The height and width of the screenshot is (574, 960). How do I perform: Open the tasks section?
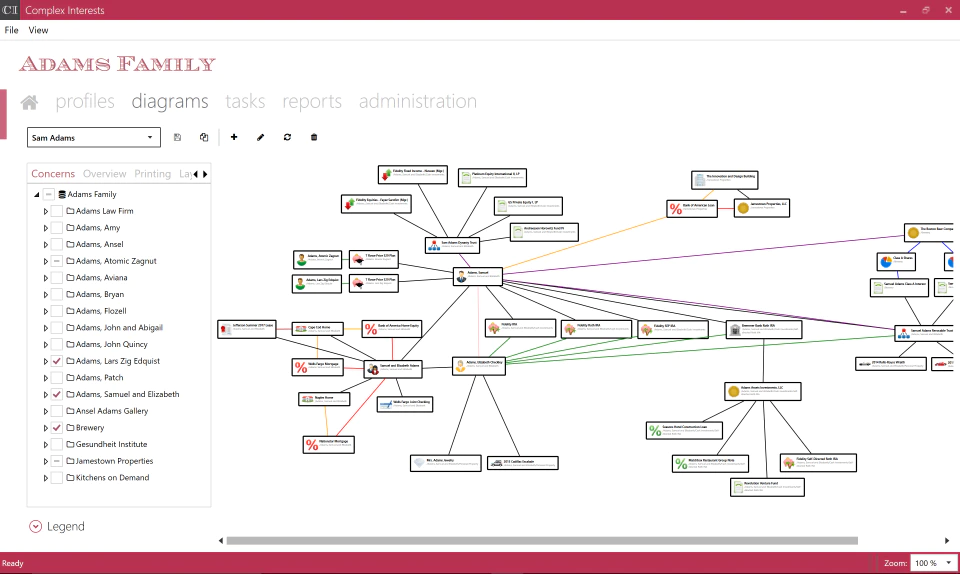click(245, 101)
